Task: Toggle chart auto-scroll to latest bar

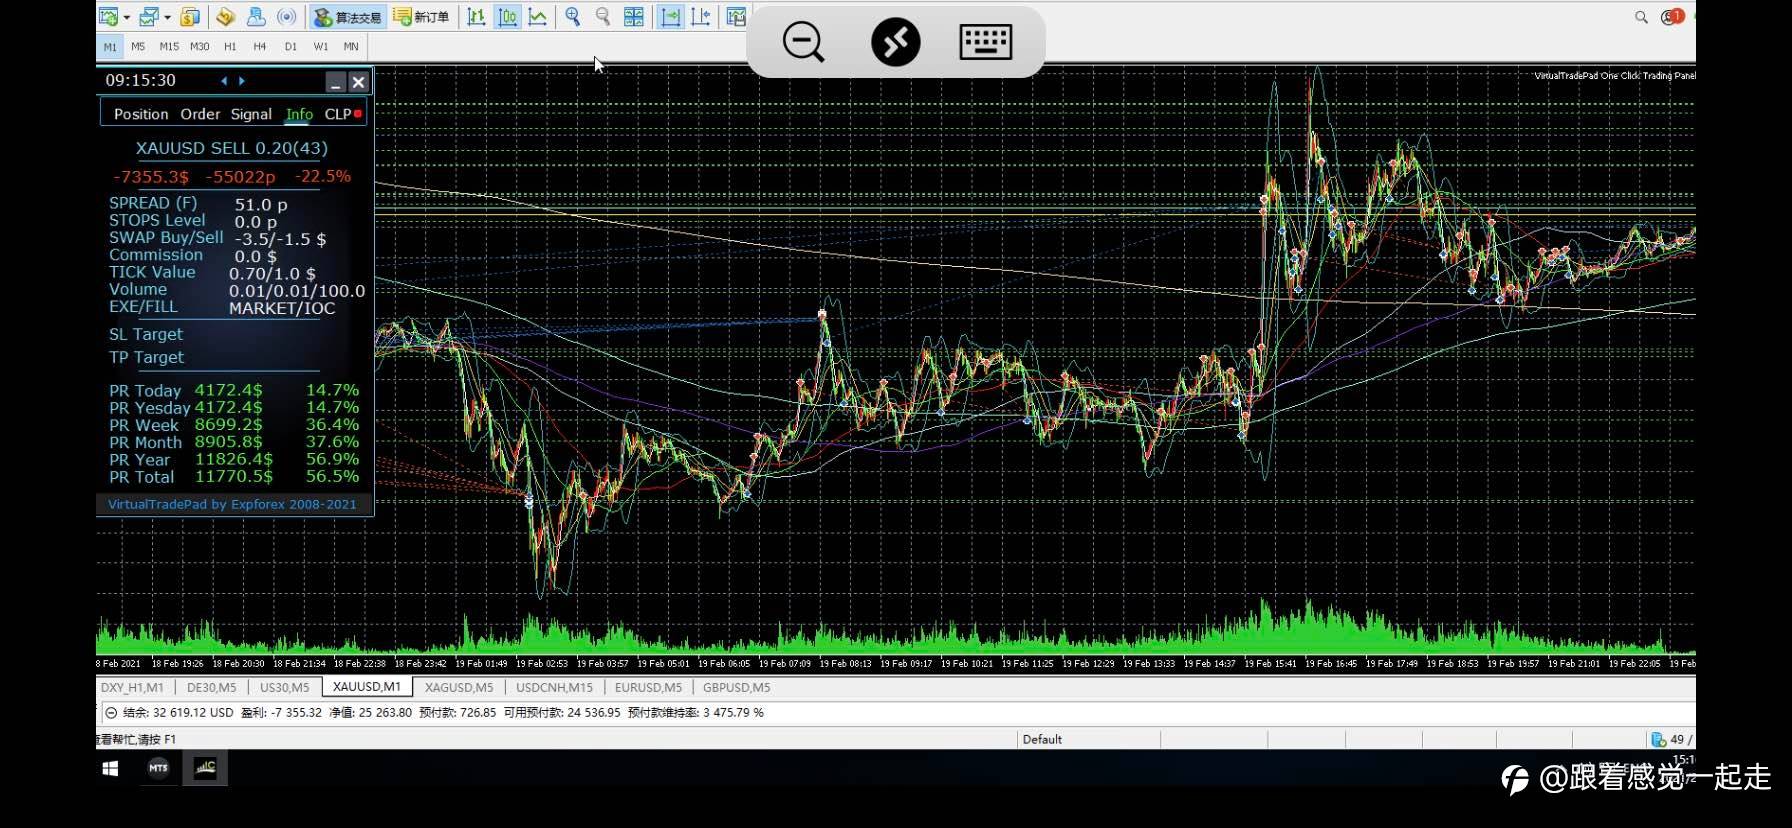Action: pyautogui.click(x=670, y=17)
